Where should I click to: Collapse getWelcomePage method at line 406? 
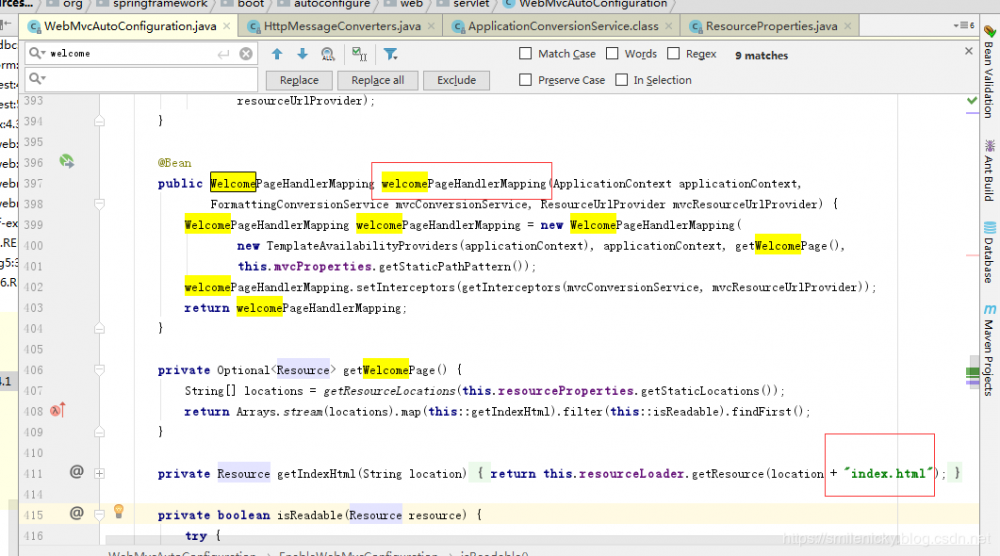click(x=99, y=369)
